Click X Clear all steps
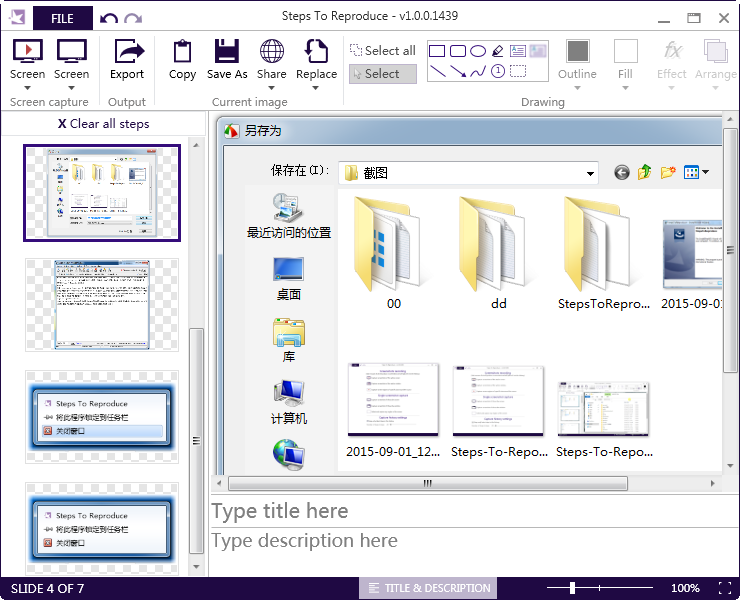The width and height of the screenshot is (740, 600). pos(103,124)
